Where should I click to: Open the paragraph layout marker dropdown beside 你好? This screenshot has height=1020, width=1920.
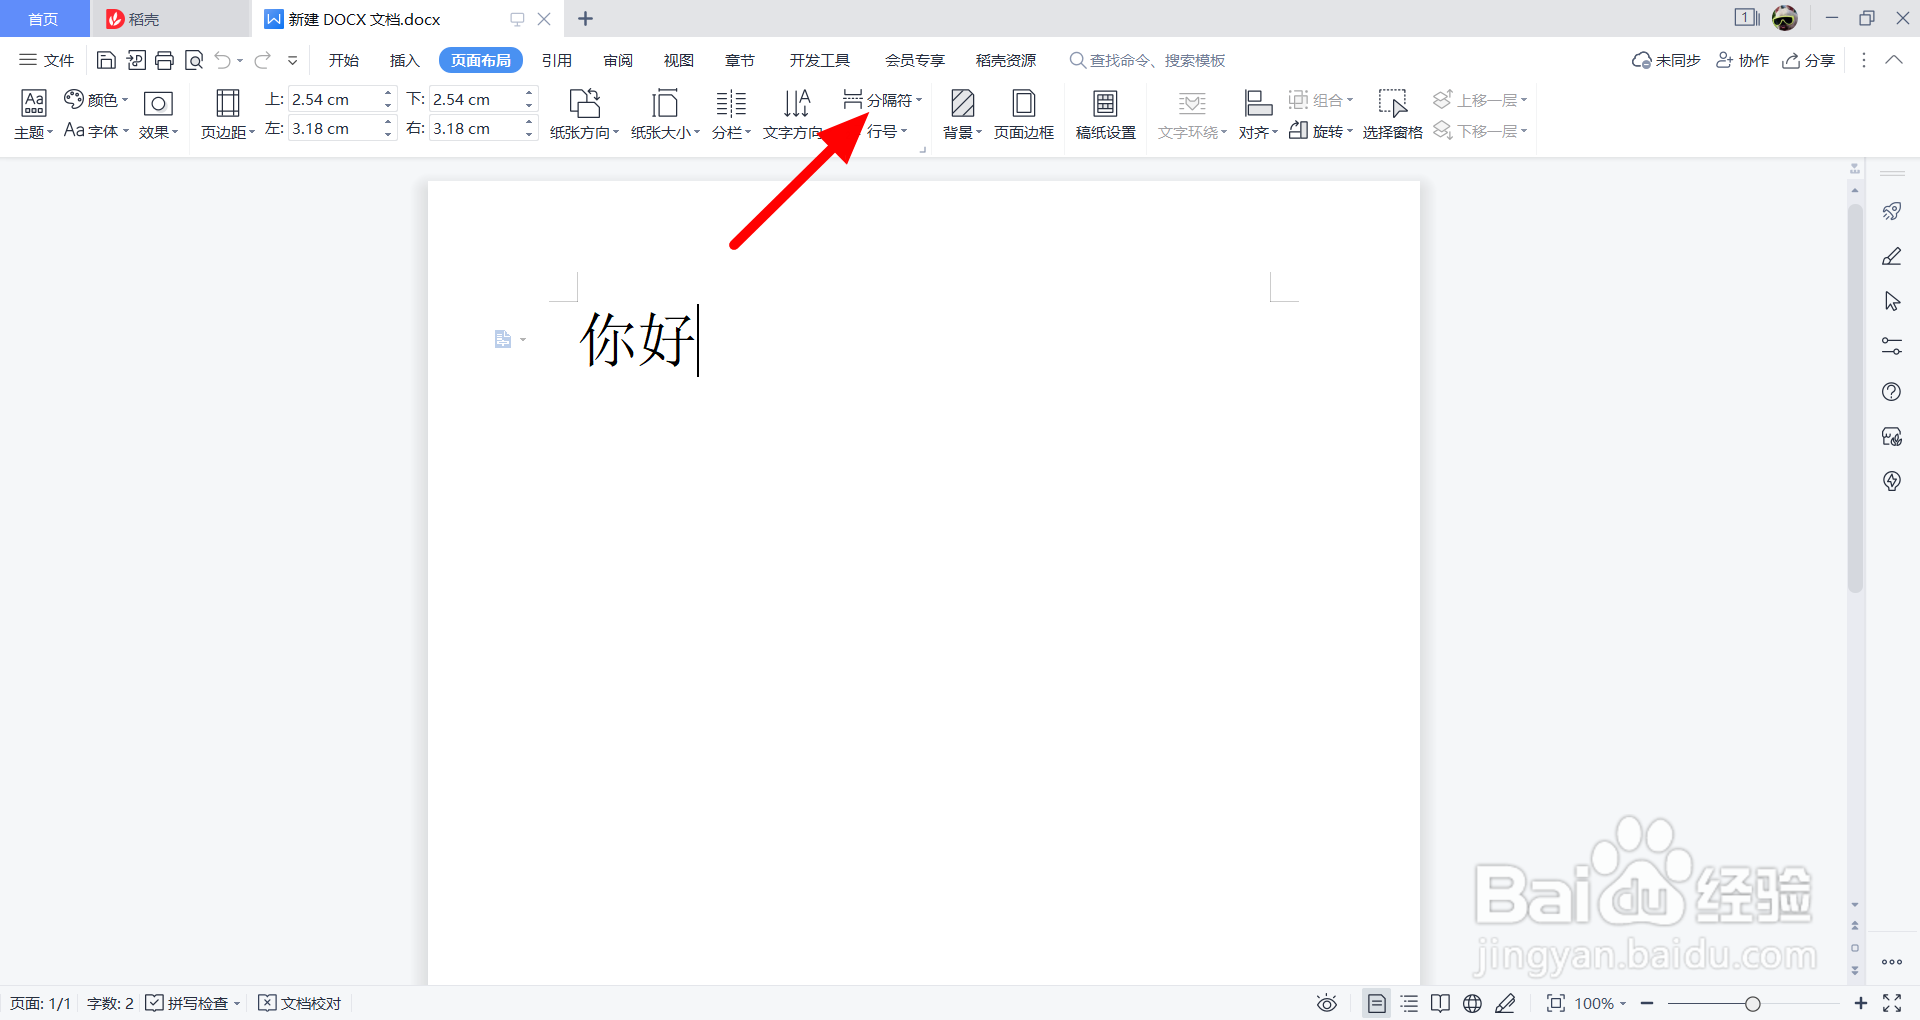(x=510, y=340)
